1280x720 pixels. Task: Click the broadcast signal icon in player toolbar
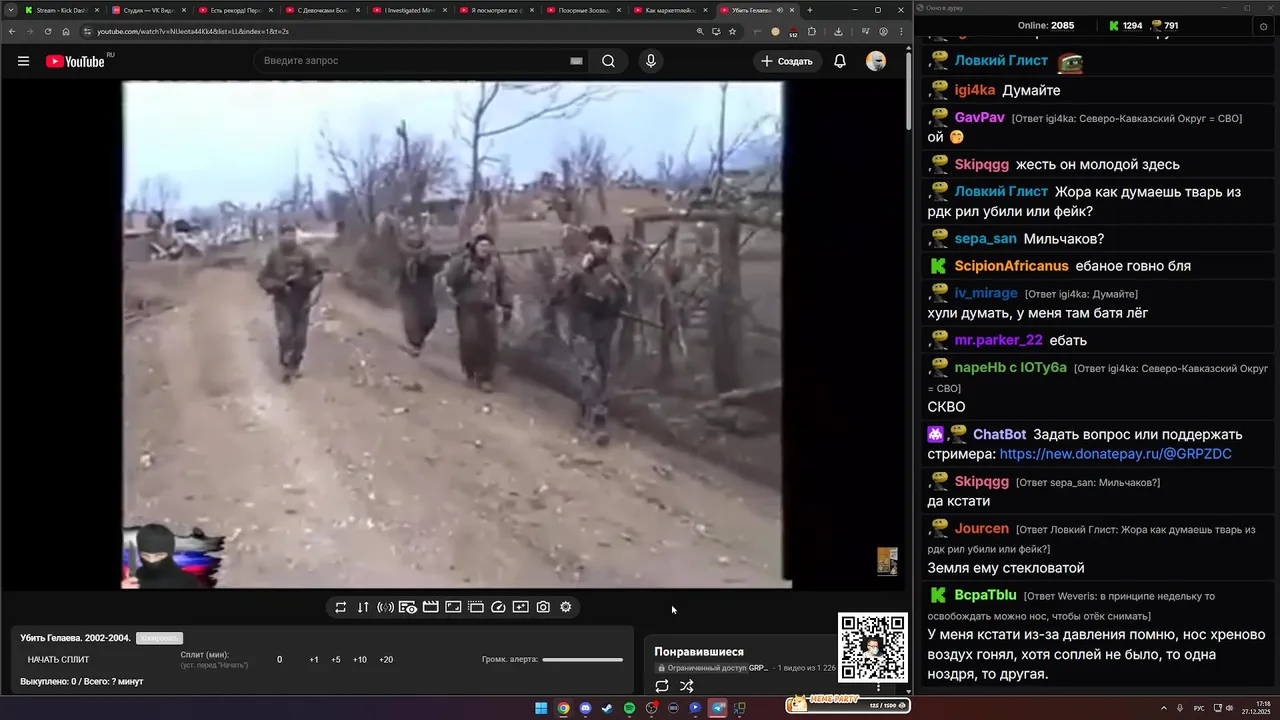[x=385, y=607]
